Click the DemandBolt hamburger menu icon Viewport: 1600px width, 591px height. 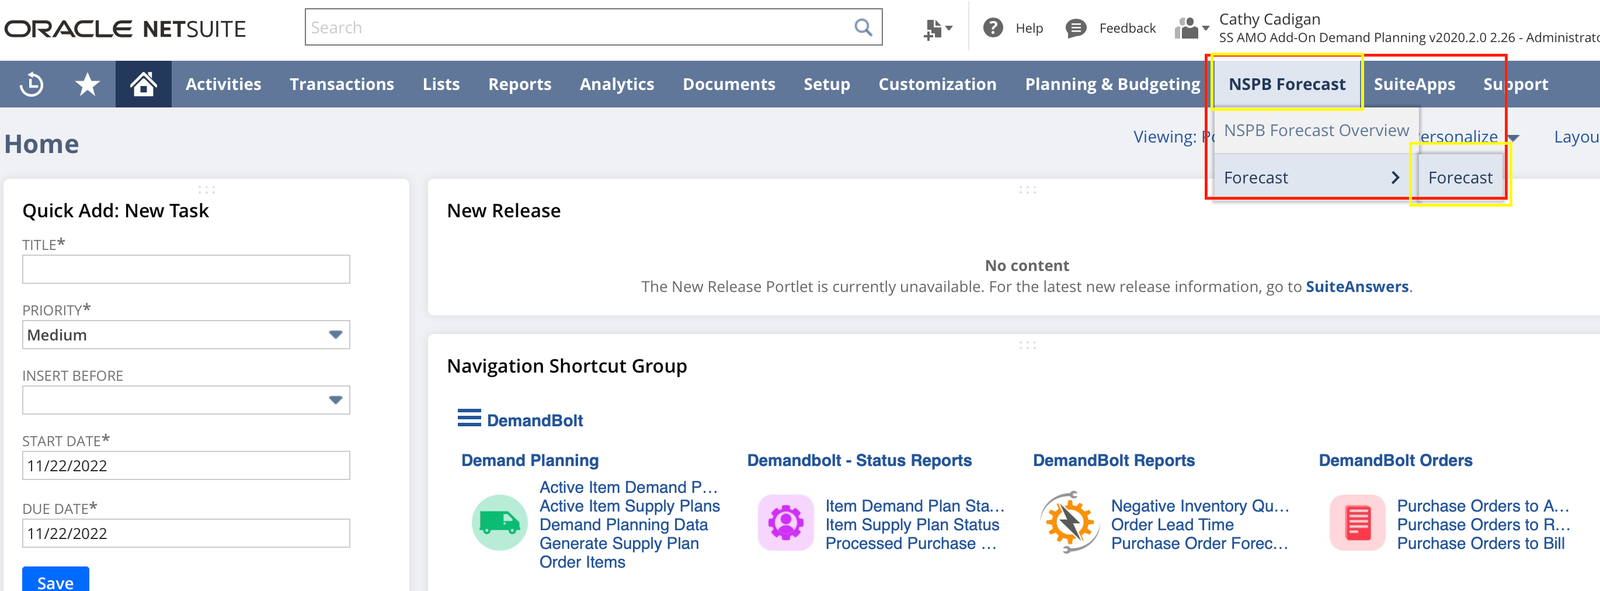pyautogui.click(x=469, y=418)
